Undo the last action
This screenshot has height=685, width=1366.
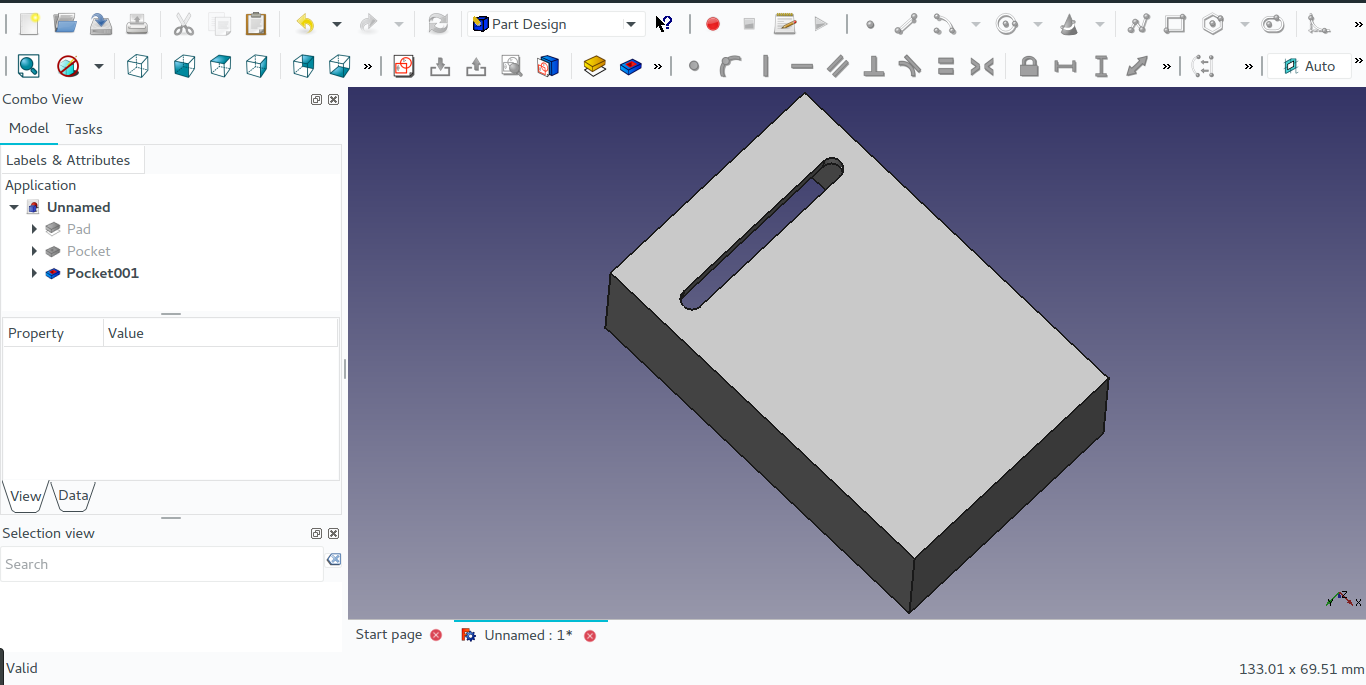[306, 24]
